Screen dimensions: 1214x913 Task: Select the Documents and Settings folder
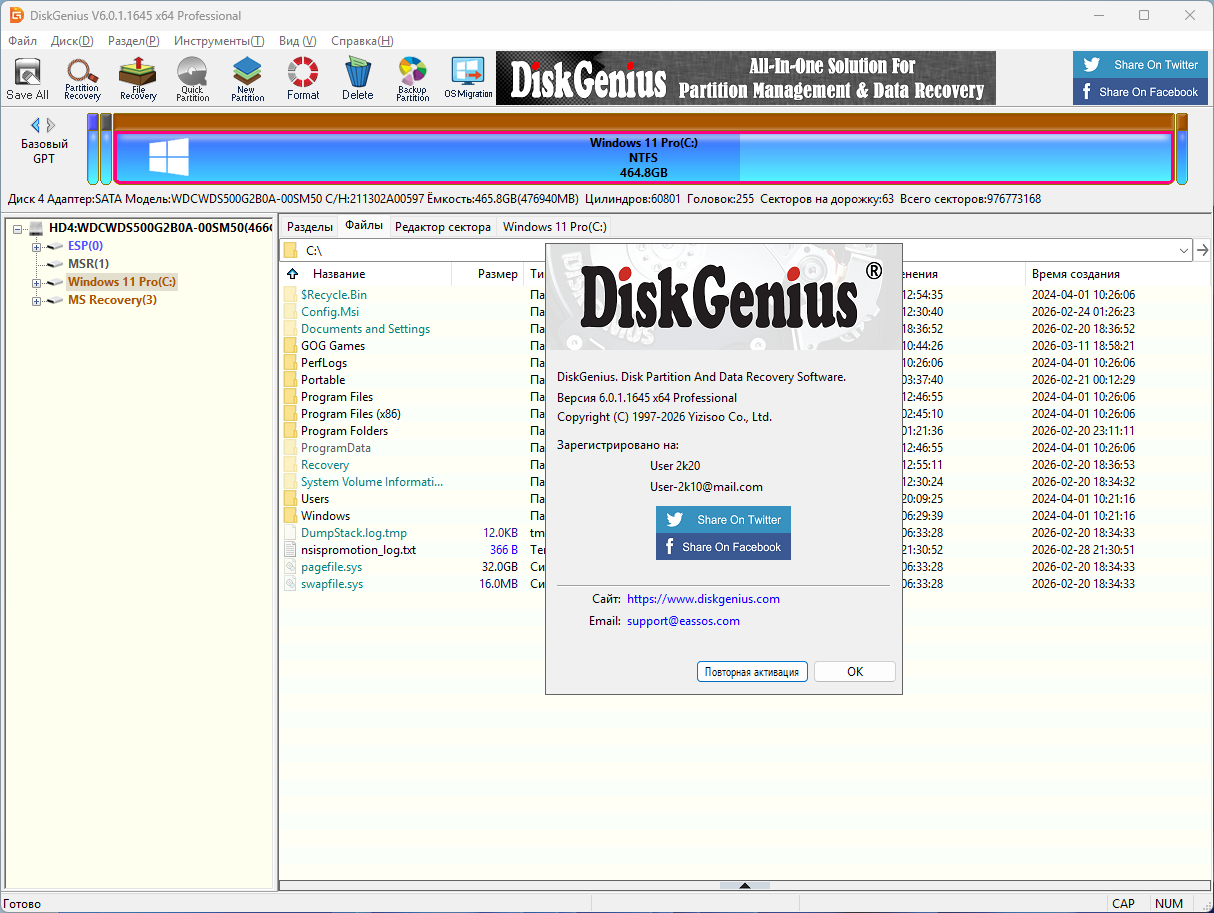tap(365, 329)
